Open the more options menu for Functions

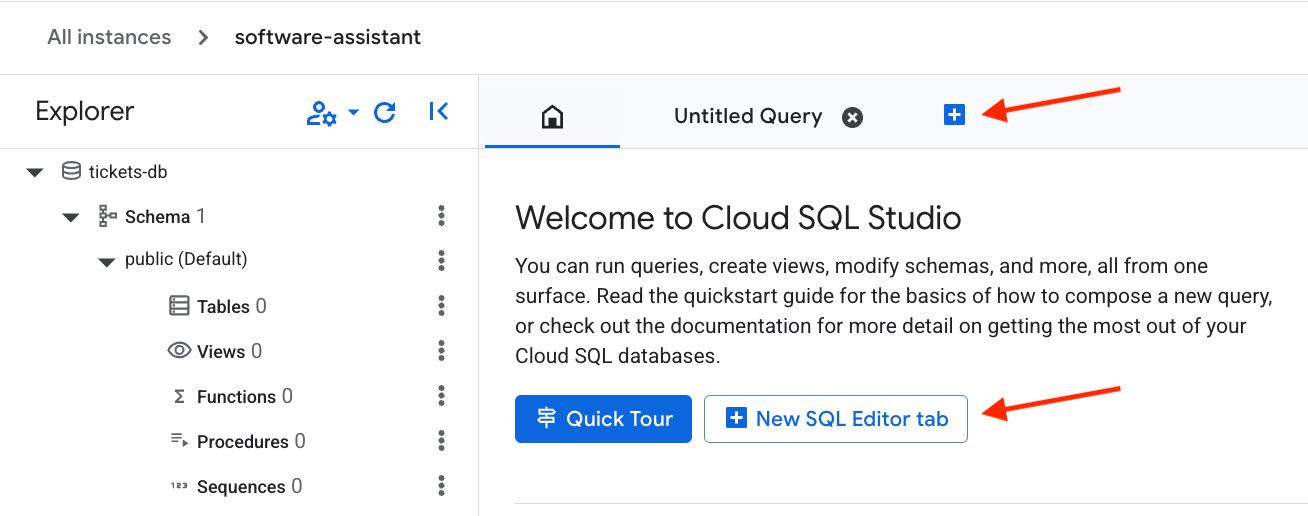click(x=441, y=397)
